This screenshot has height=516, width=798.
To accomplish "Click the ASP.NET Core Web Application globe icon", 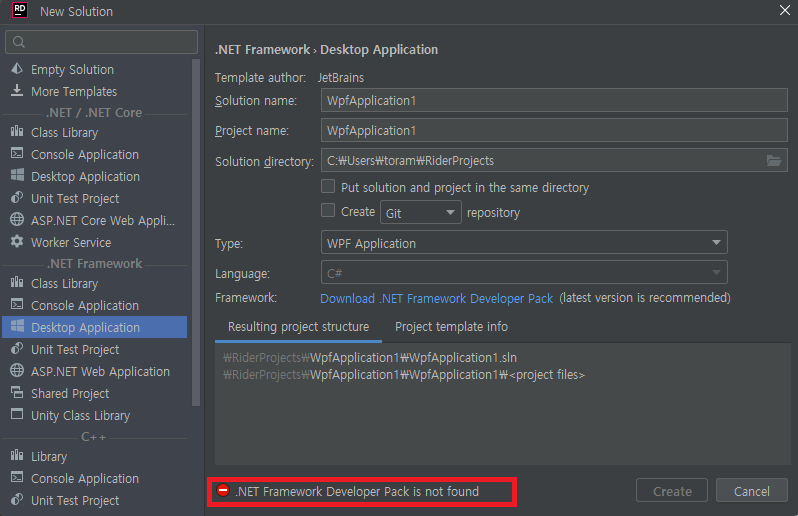I will [x=17, y=219].
